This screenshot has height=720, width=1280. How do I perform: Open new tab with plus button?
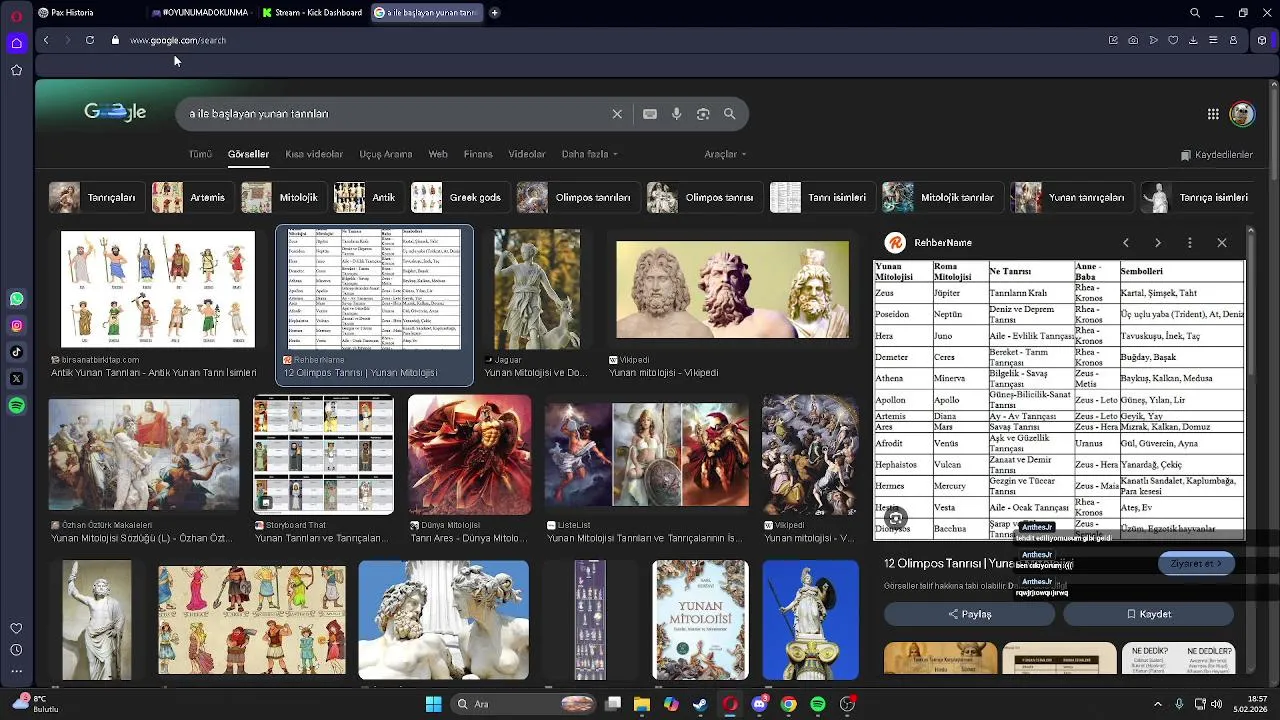tap(494, 13)
